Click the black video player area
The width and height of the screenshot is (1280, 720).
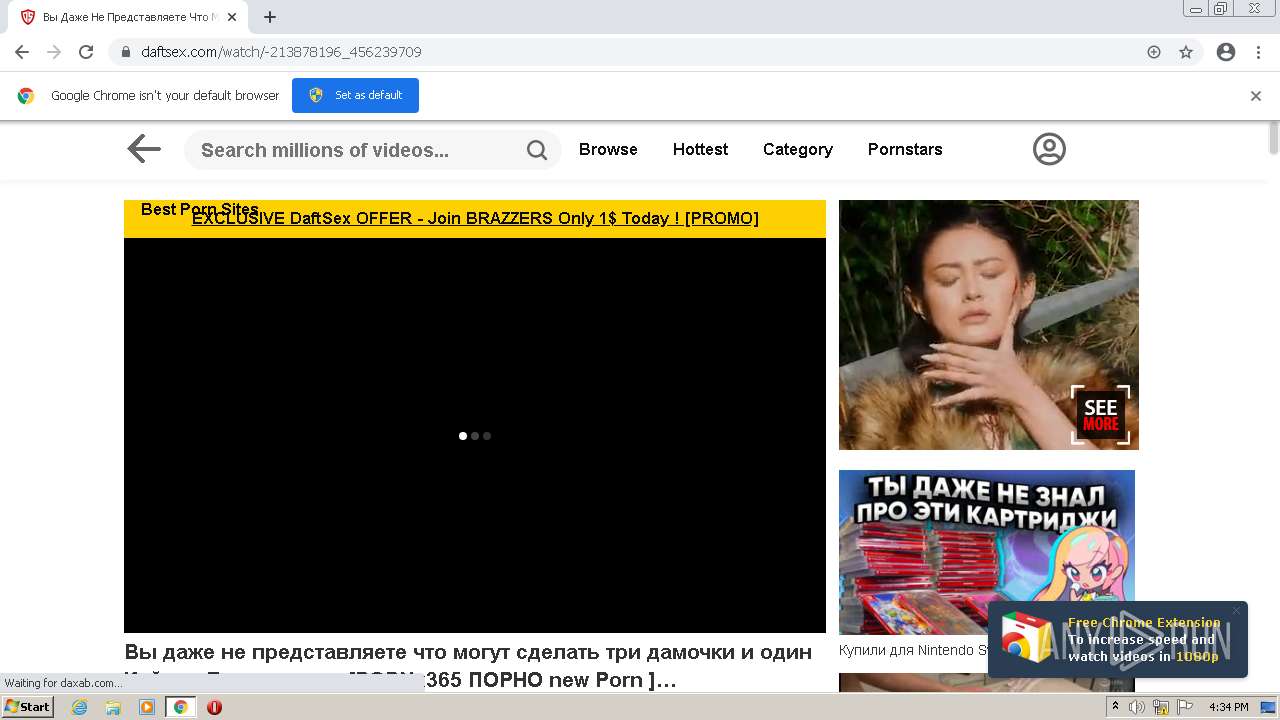click(475, 435)
